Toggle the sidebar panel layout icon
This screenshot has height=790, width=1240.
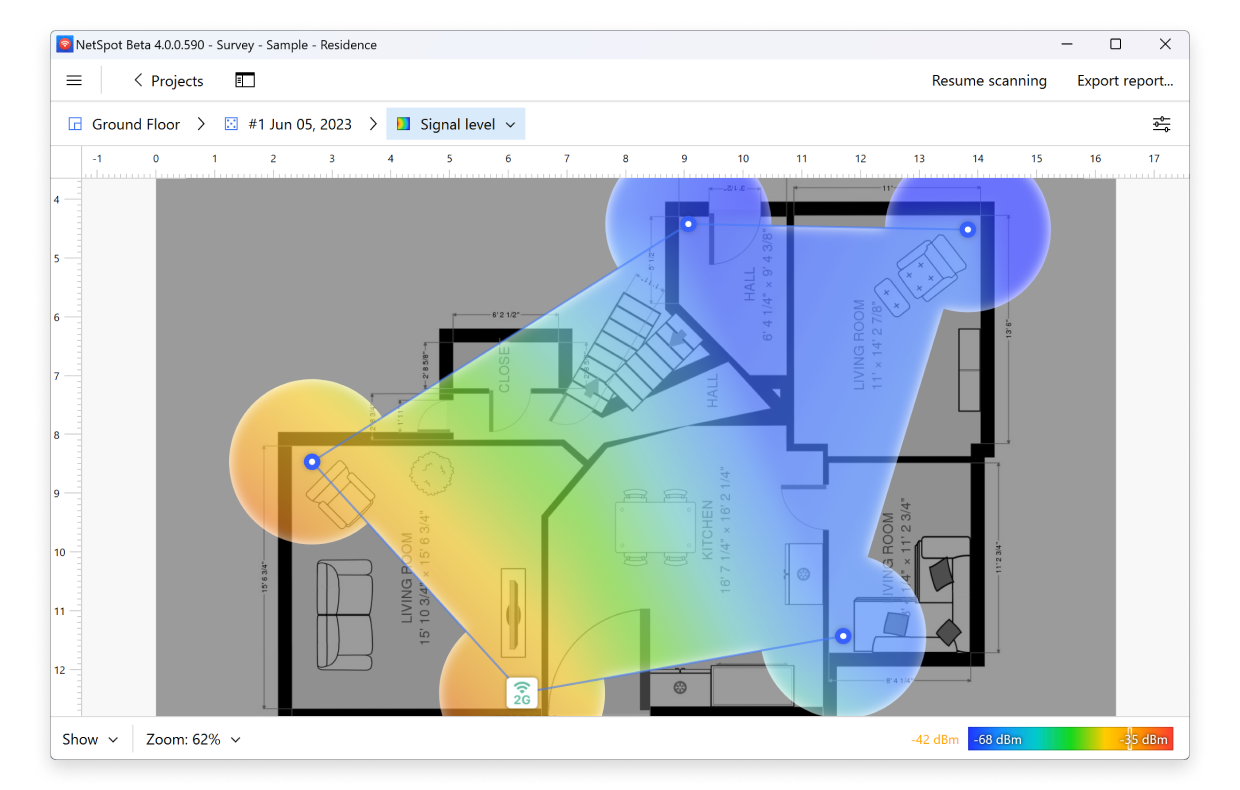pyautogui.click(x=245, y=81)
